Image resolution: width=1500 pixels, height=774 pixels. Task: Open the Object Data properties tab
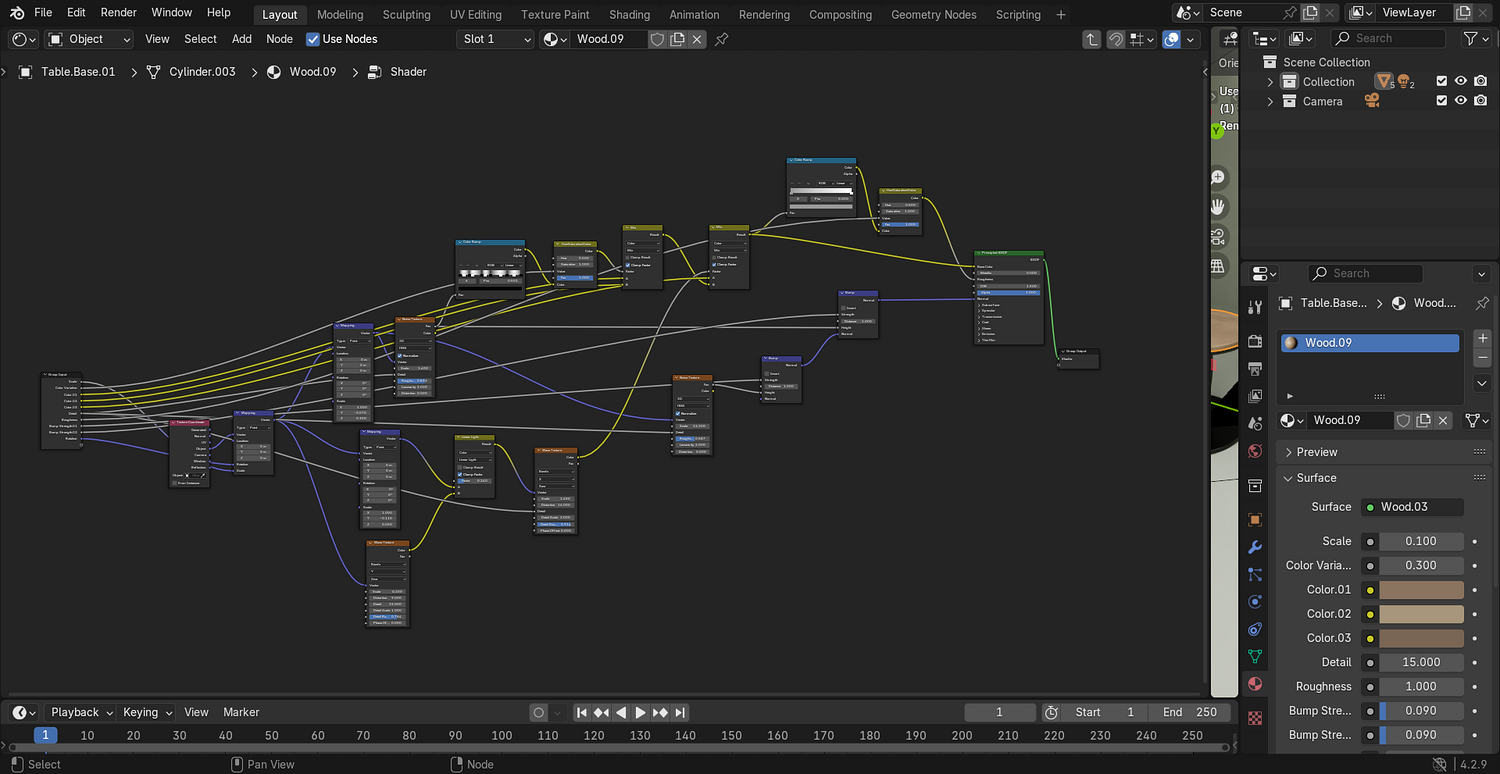1255,657
